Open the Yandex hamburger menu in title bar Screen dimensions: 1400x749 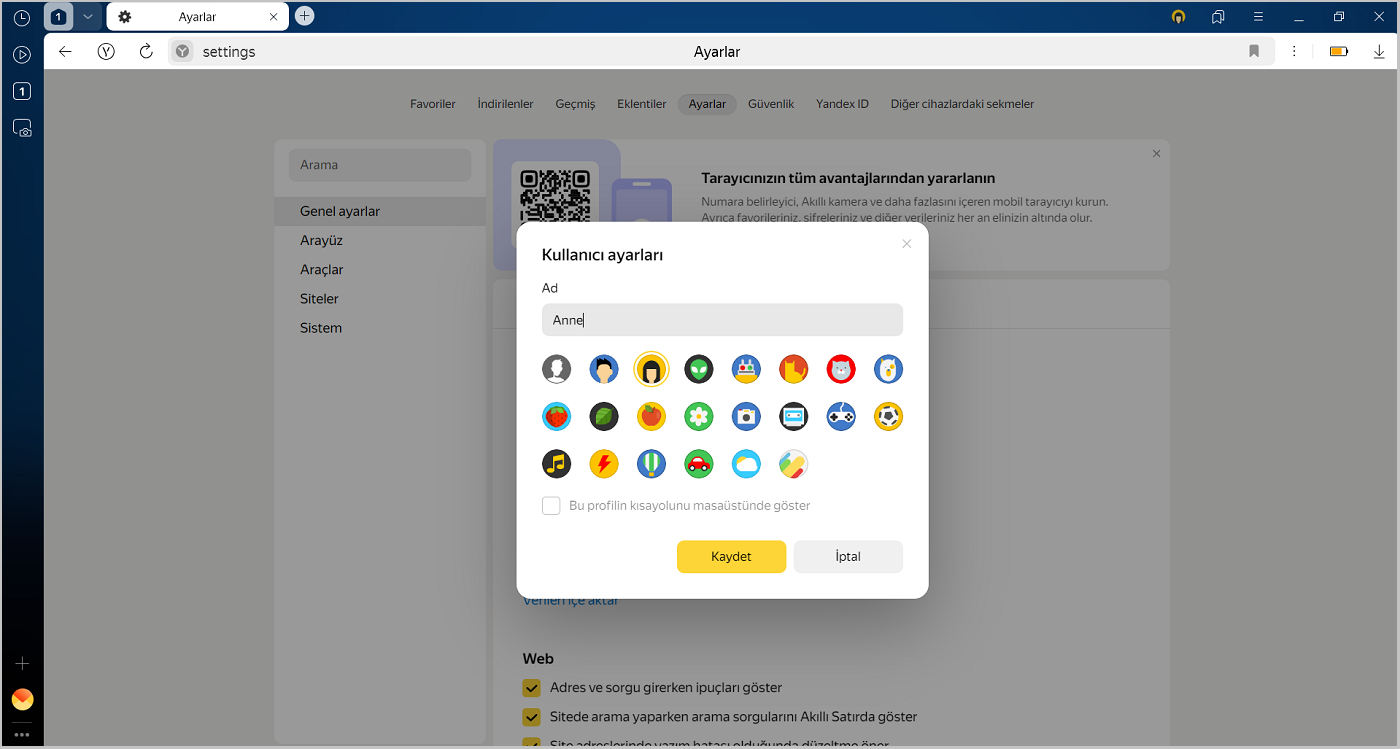(1258, 17)
